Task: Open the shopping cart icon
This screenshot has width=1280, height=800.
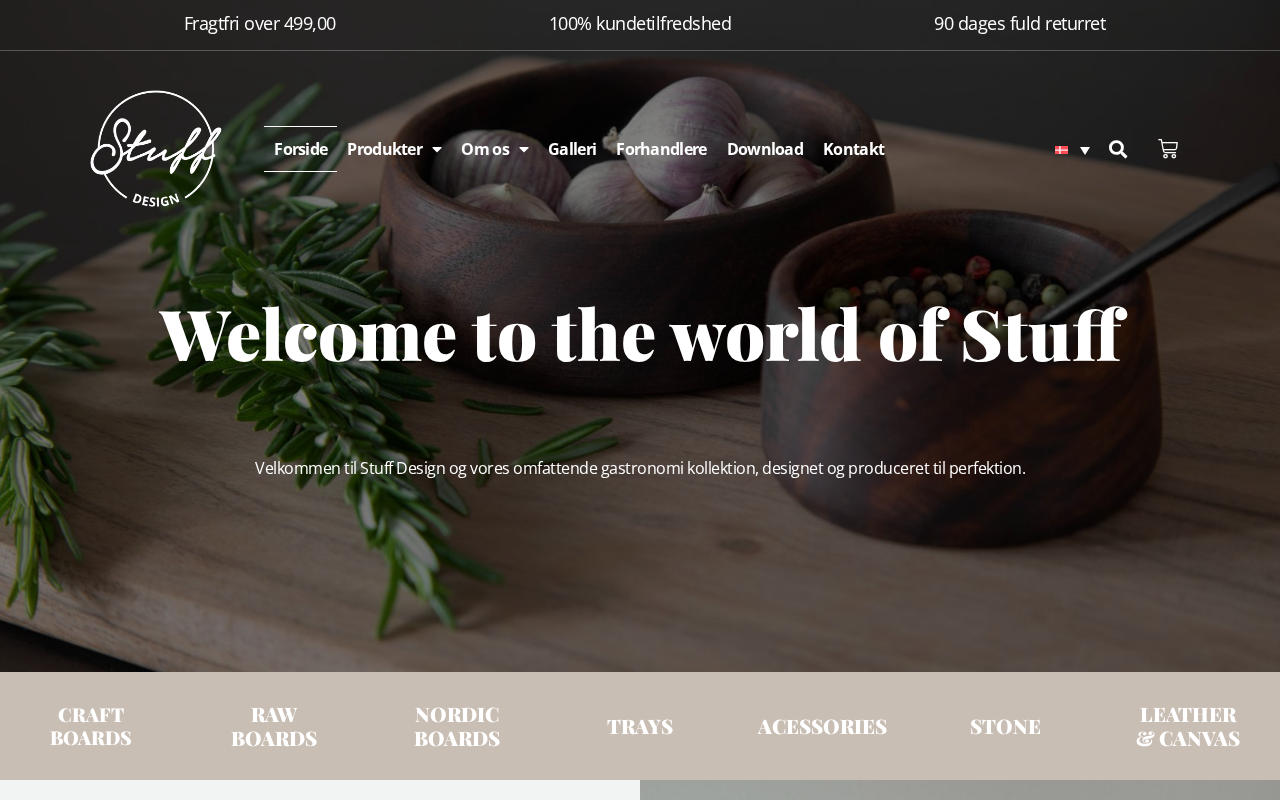Action: (x=1168, y=149)
